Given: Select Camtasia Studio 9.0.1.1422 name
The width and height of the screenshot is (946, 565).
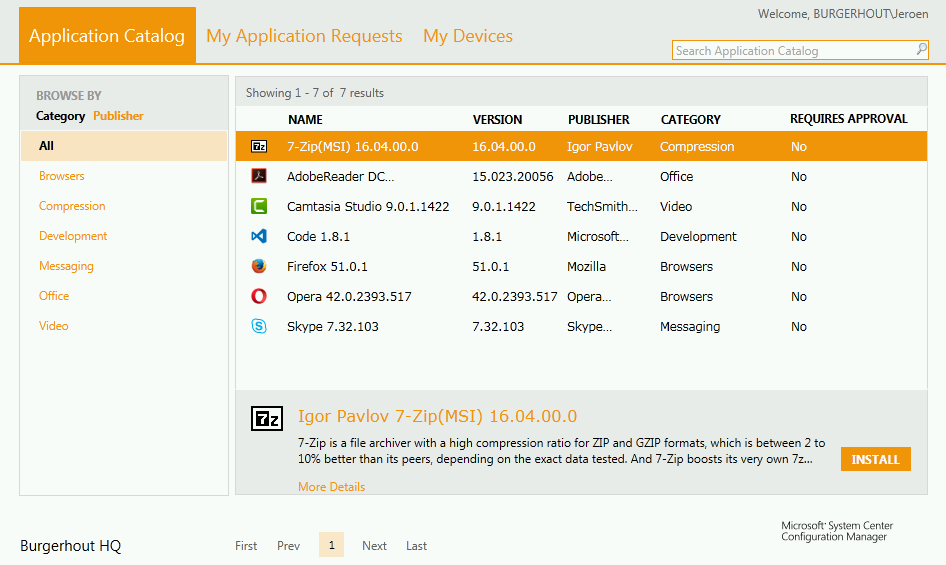Looking at the screenshot, I should pos(368,206).
